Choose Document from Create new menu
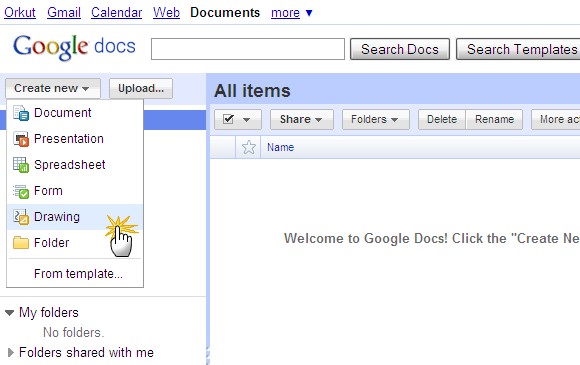The width and height of the screenshot is (580, 365). 75,113
